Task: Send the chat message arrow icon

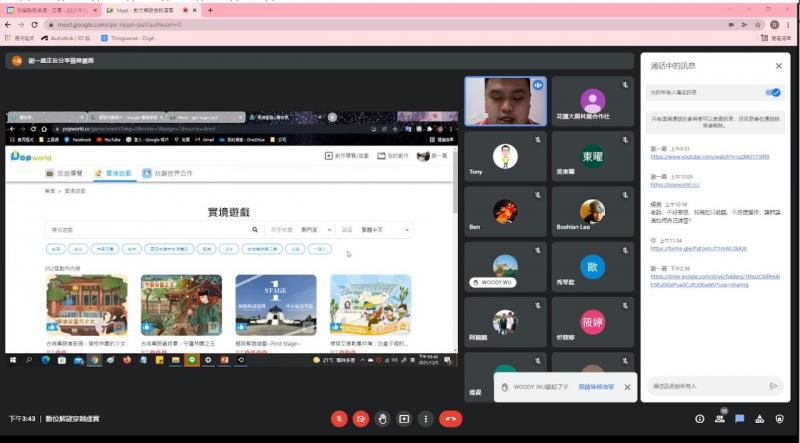Action: [773, 386]
